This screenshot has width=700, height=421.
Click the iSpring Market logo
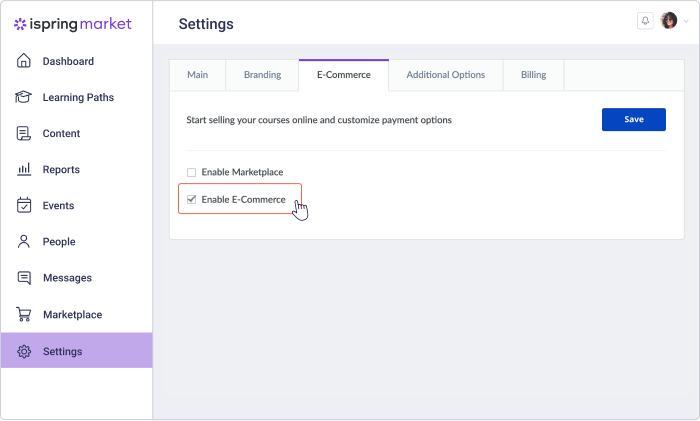[x=73, y=24]
